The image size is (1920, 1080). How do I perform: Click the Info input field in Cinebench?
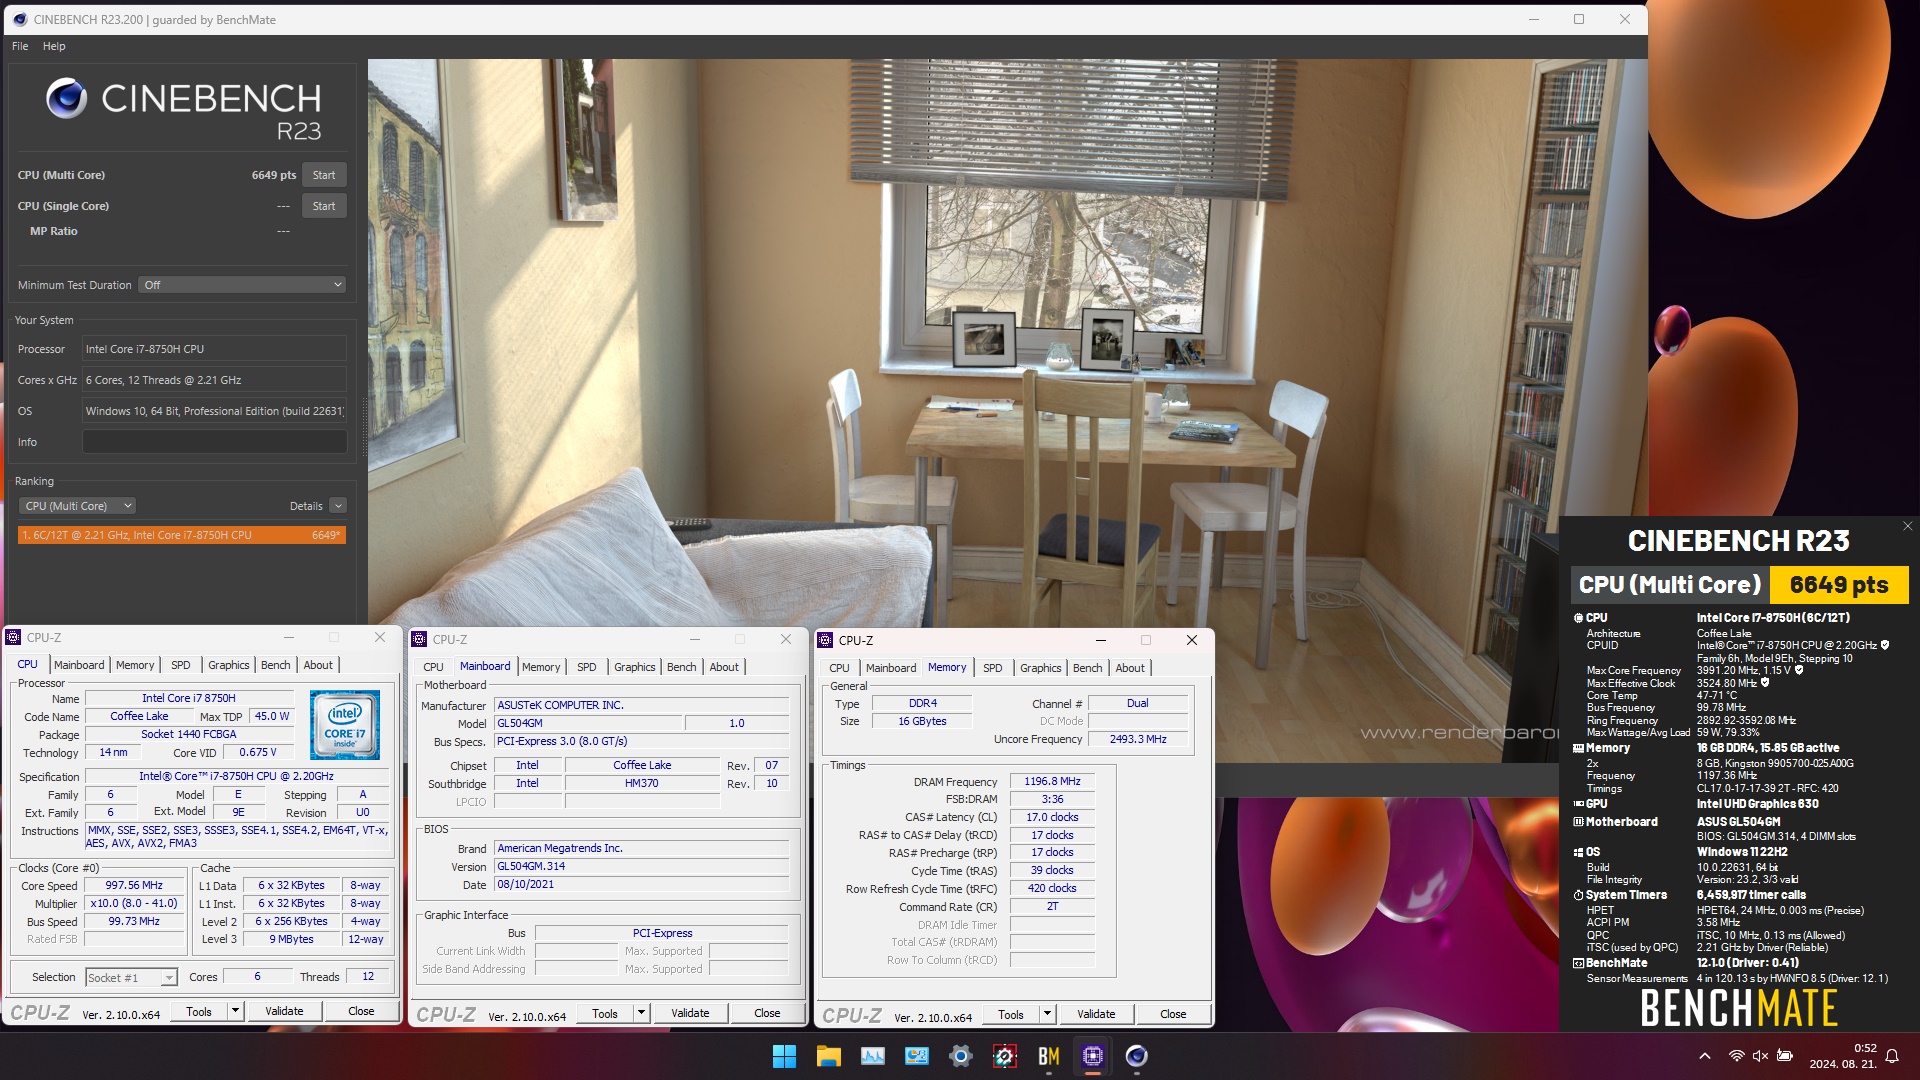214,442
